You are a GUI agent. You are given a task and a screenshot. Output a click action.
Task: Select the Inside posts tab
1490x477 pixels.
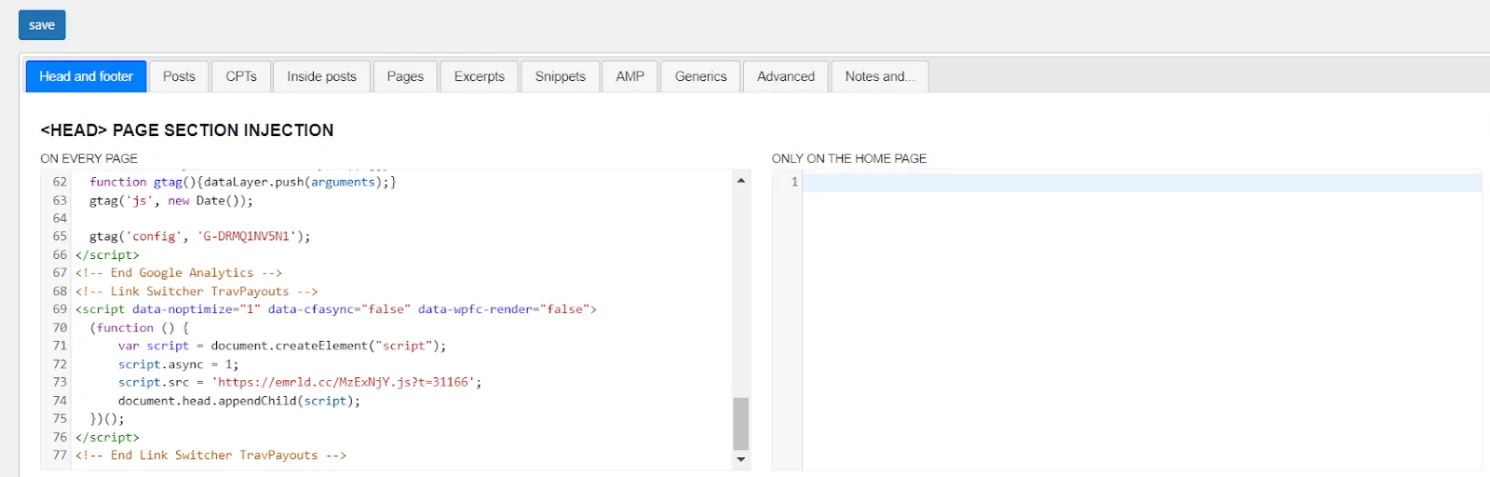coord(321,76)
